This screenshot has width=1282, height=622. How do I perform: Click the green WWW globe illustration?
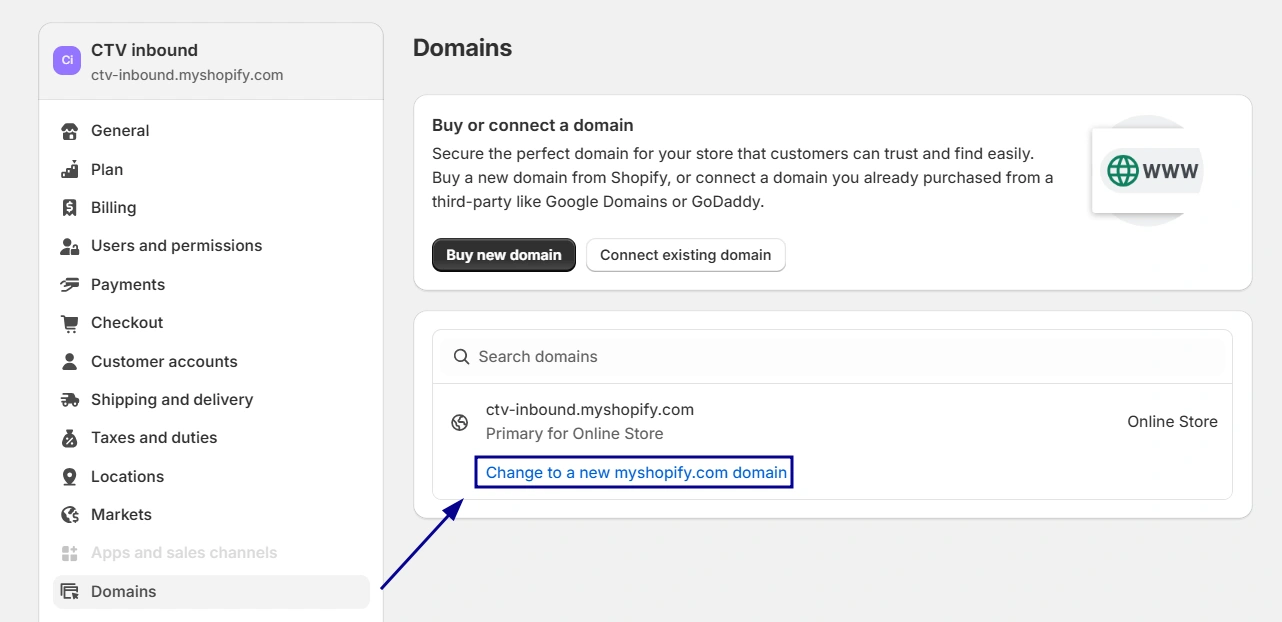[1123, 170]
